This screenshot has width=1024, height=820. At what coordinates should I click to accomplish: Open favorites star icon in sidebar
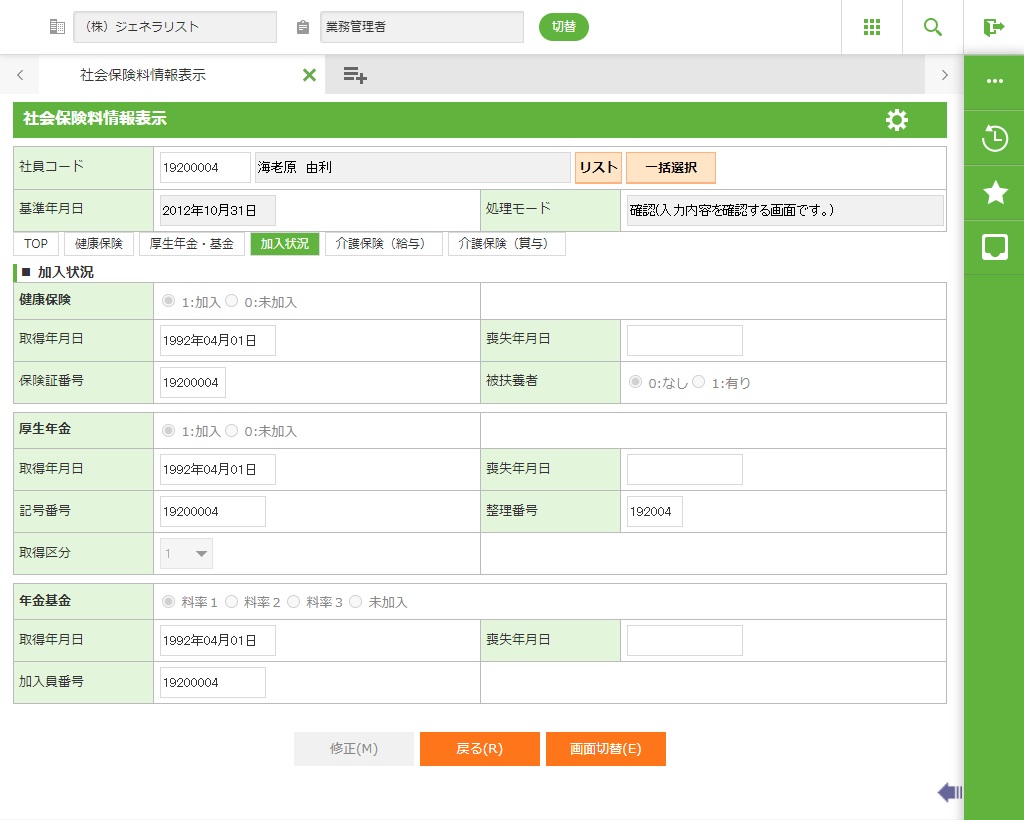pyautogui.click(x=994, y=193)
